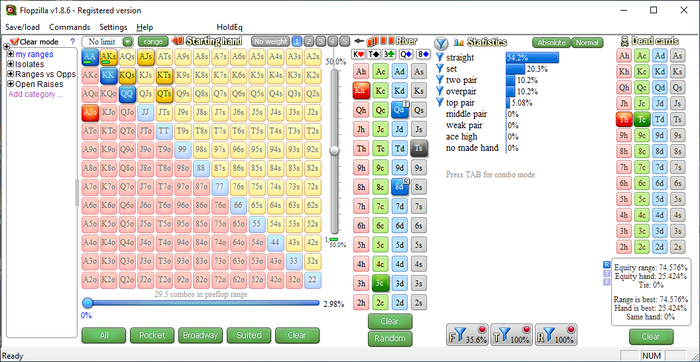Select weight group 2 button
Viewport: 700px width, 362px height.
(309, 42)
